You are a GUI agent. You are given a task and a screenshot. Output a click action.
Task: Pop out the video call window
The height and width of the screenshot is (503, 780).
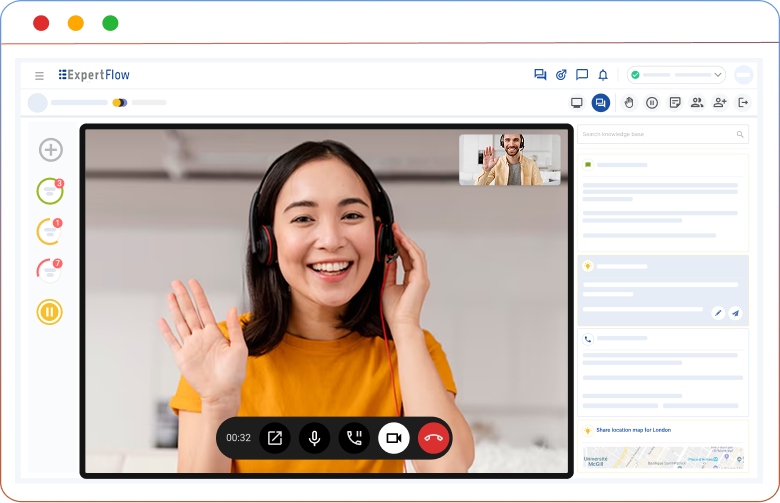click(x=275, y=438)
